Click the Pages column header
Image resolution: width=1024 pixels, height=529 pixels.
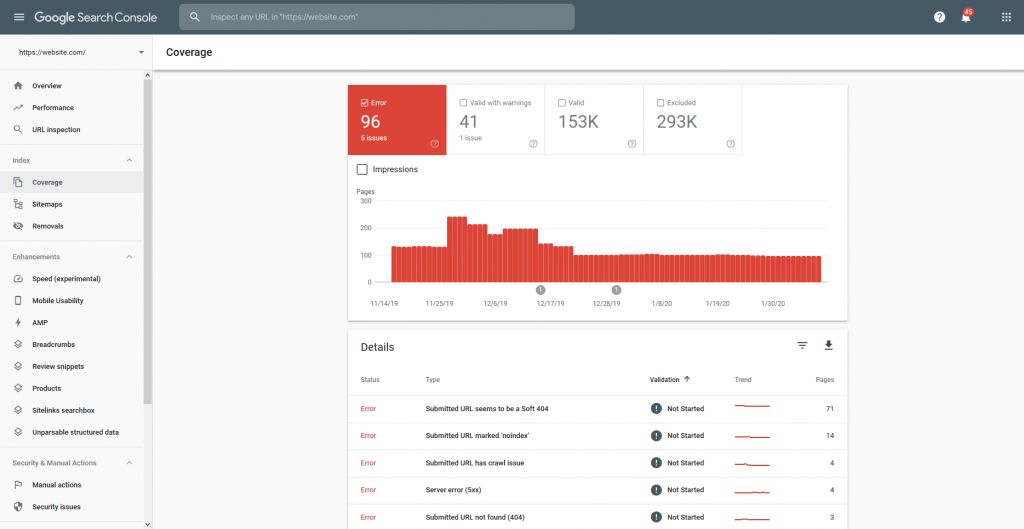click(x=825, y=379)
